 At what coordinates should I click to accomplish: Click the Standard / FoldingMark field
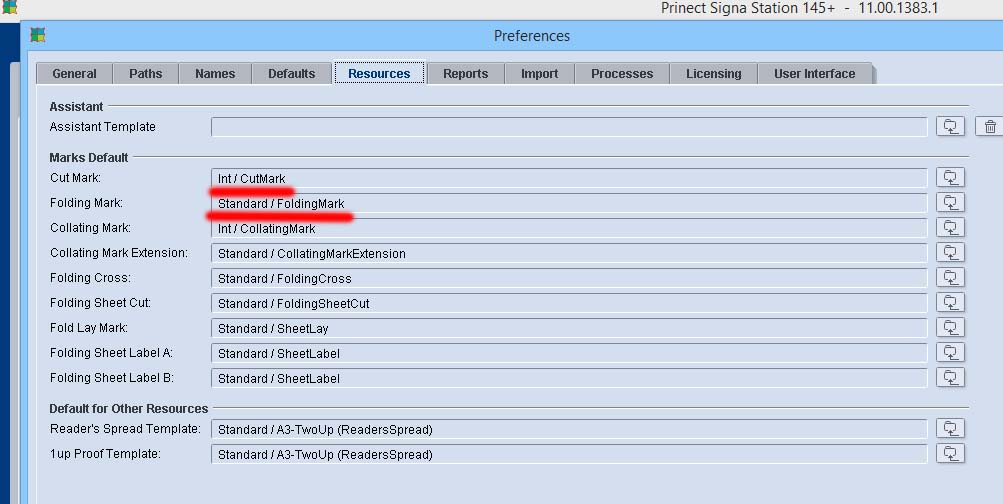pos(569,203)
